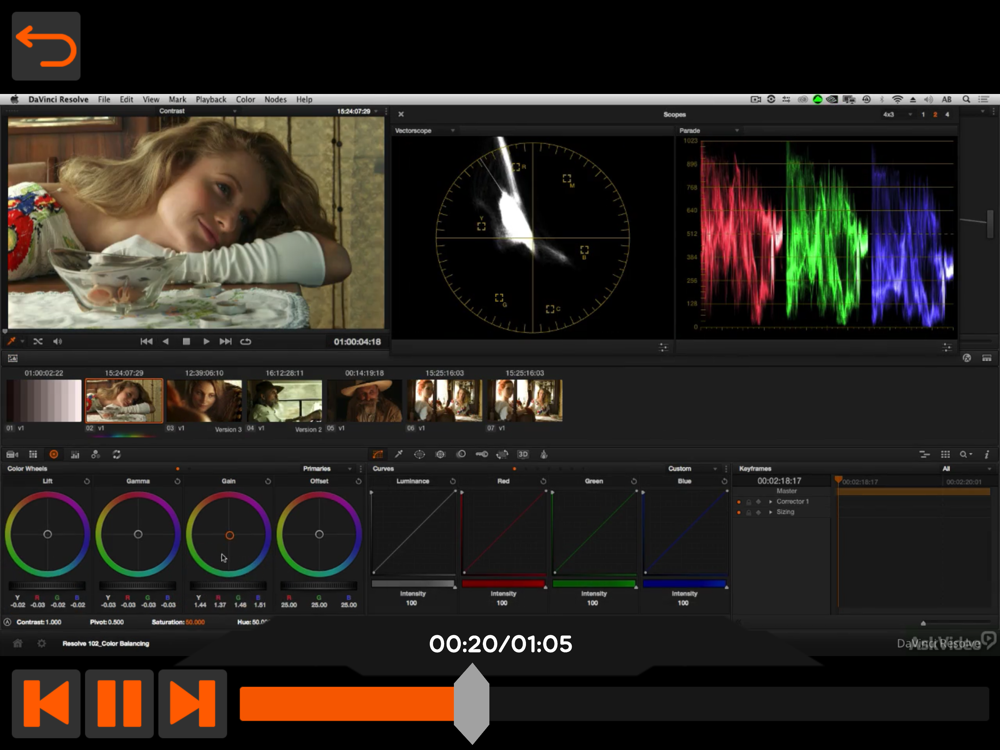Toggle loop playback in viewer
1000x750 pixels.
pyautogui.click(x=245, y=342)
